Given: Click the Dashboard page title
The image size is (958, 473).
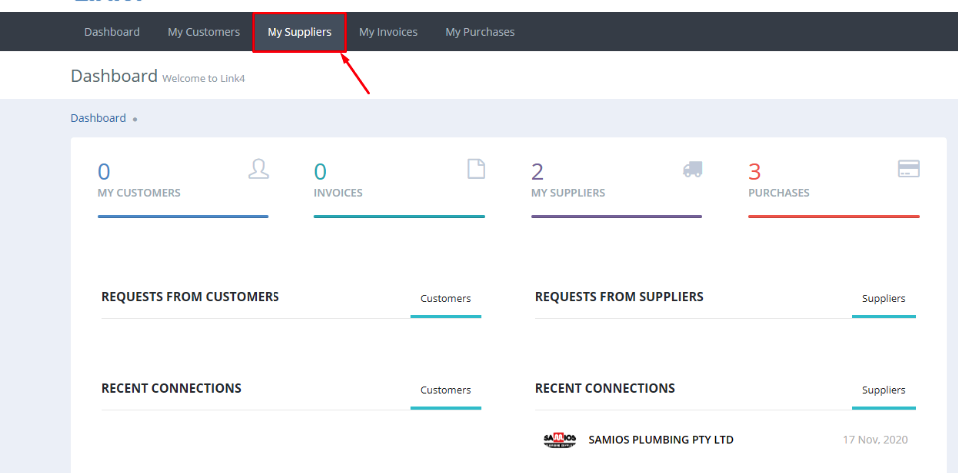Looking at the screenshot, I should tap(114, 76).
